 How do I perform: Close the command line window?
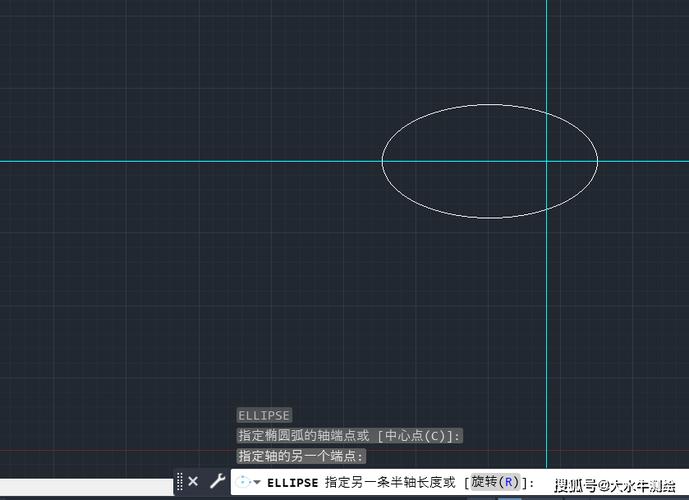point(193,482)
